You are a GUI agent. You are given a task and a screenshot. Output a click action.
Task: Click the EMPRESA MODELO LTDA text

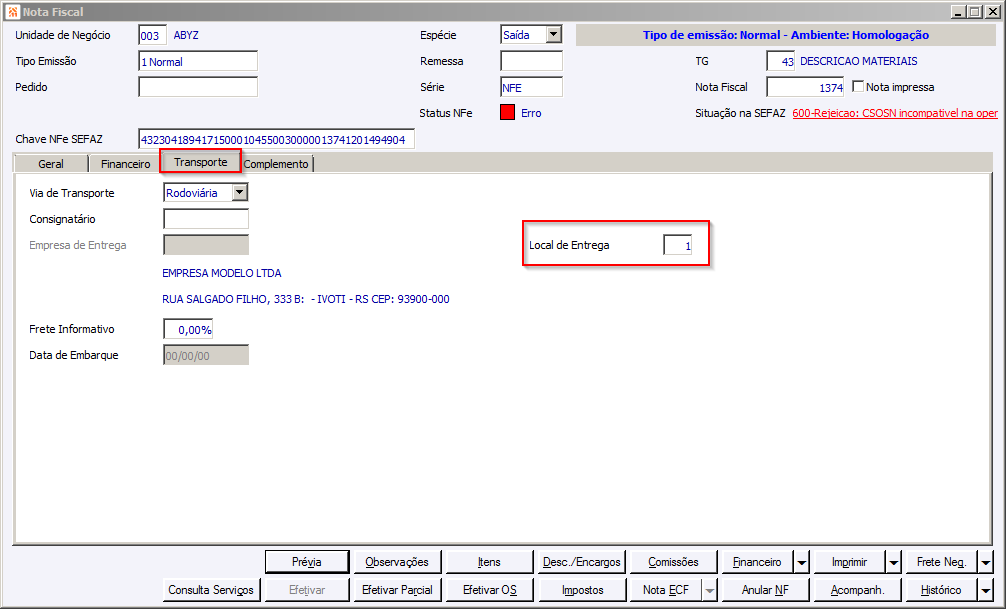click(221, 273)
